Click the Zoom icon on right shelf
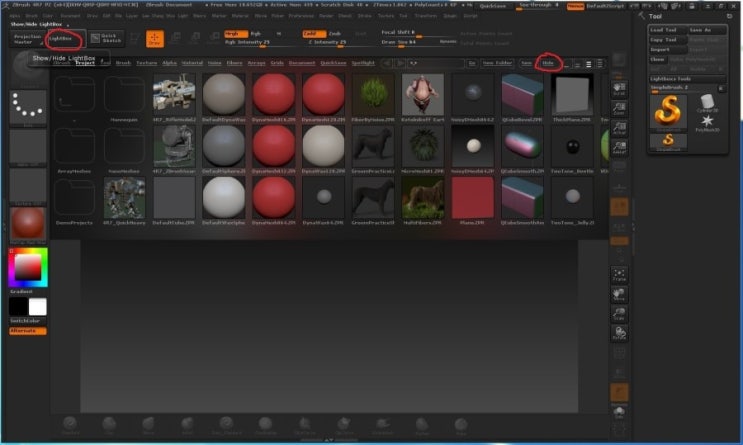Viewport: 743px width, 445px height. coord(619,109)
